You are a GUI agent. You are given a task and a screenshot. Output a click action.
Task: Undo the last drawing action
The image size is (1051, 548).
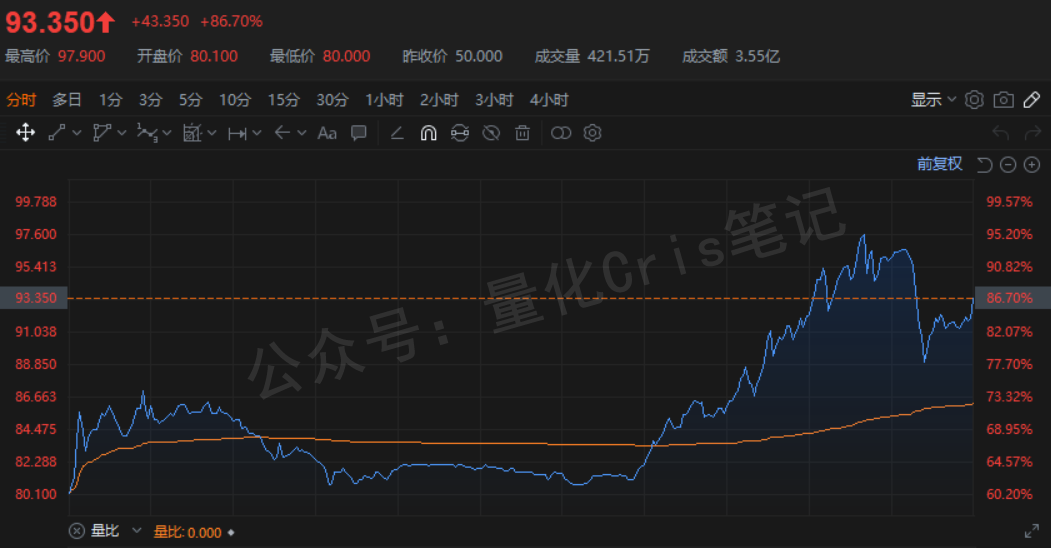tap(1001, 133)
